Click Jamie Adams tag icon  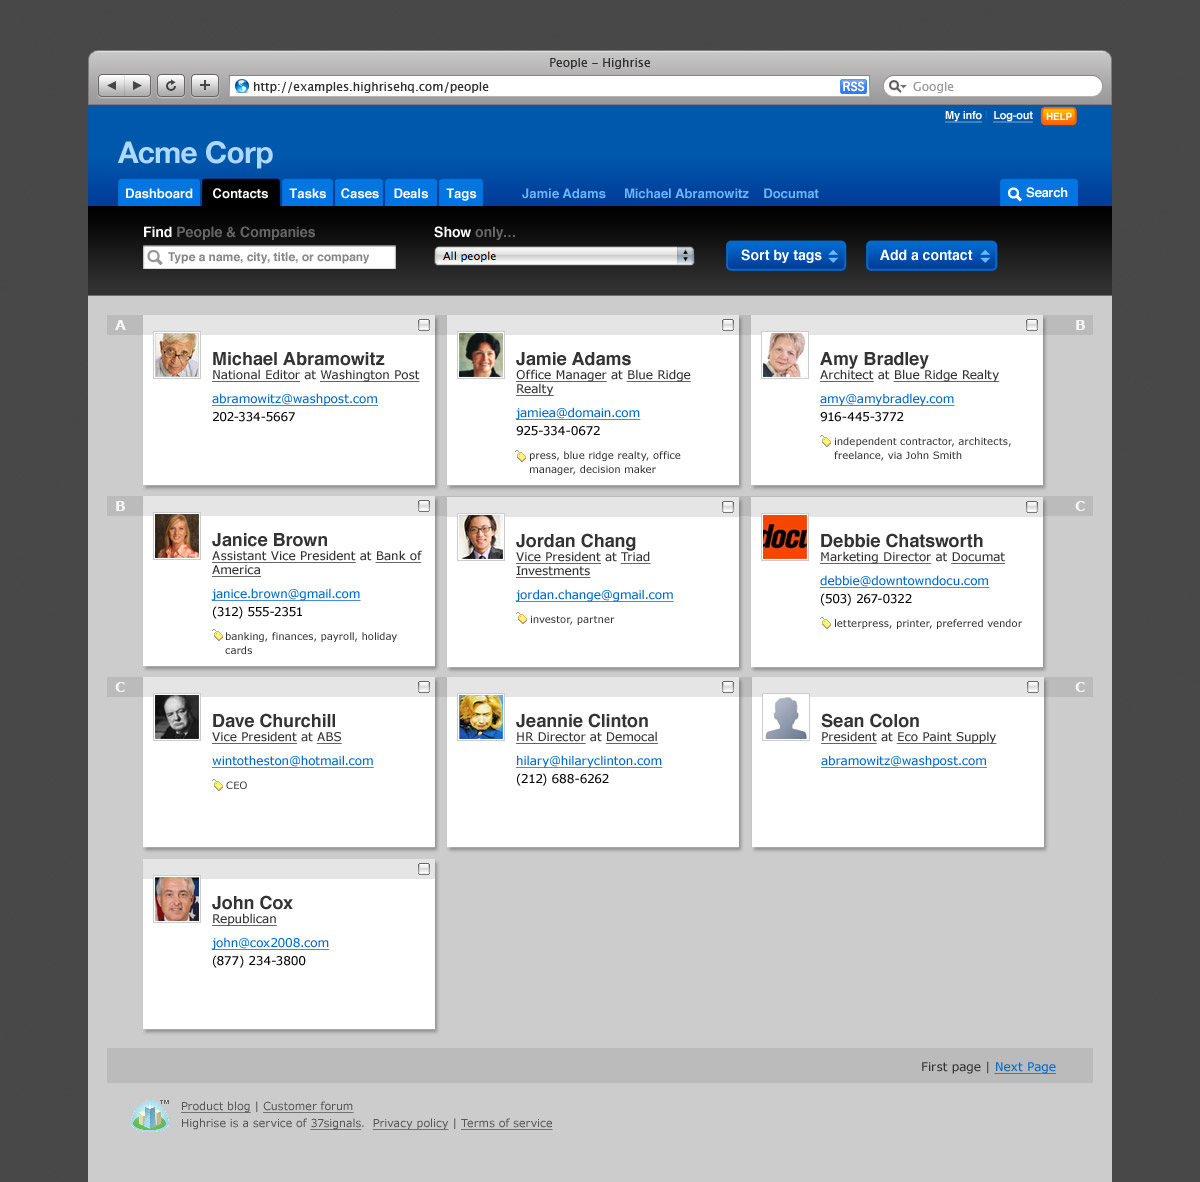520,456
